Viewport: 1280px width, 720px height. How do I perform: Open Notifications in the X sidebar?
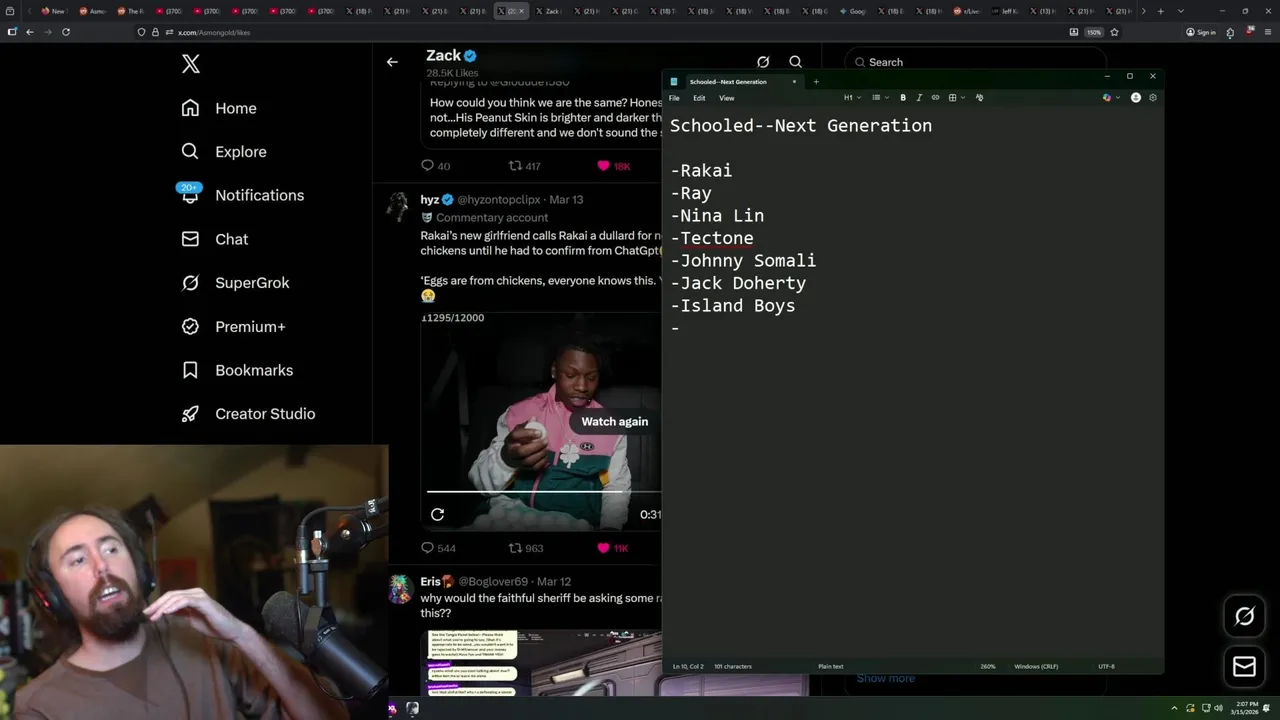[x=242, y=195]
